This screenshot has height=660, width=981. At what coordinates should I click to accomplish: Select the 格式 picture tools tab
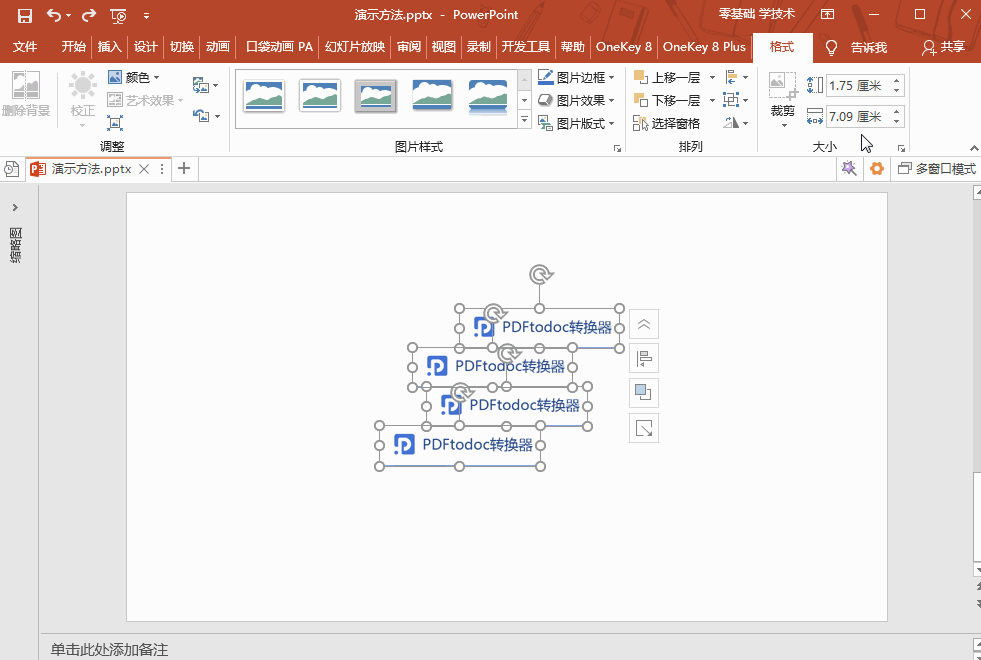point(782,47)
